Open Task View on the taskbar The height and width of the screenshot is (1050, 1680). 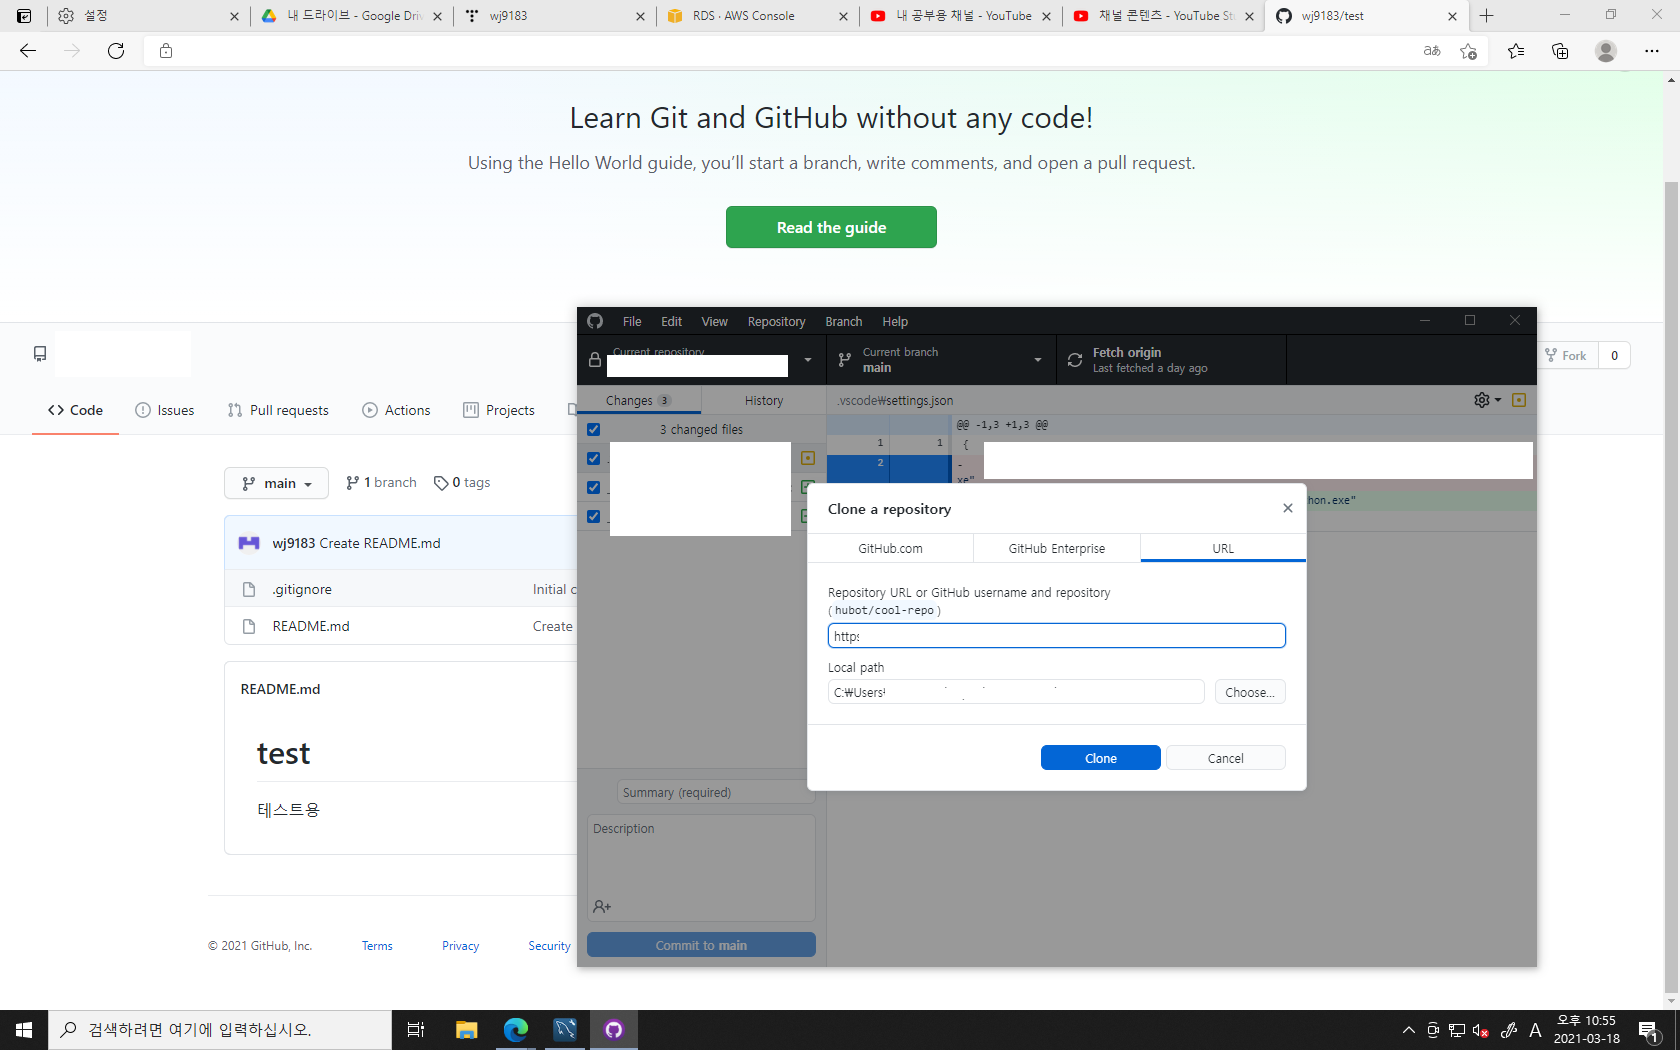(x=416, y=1030)
